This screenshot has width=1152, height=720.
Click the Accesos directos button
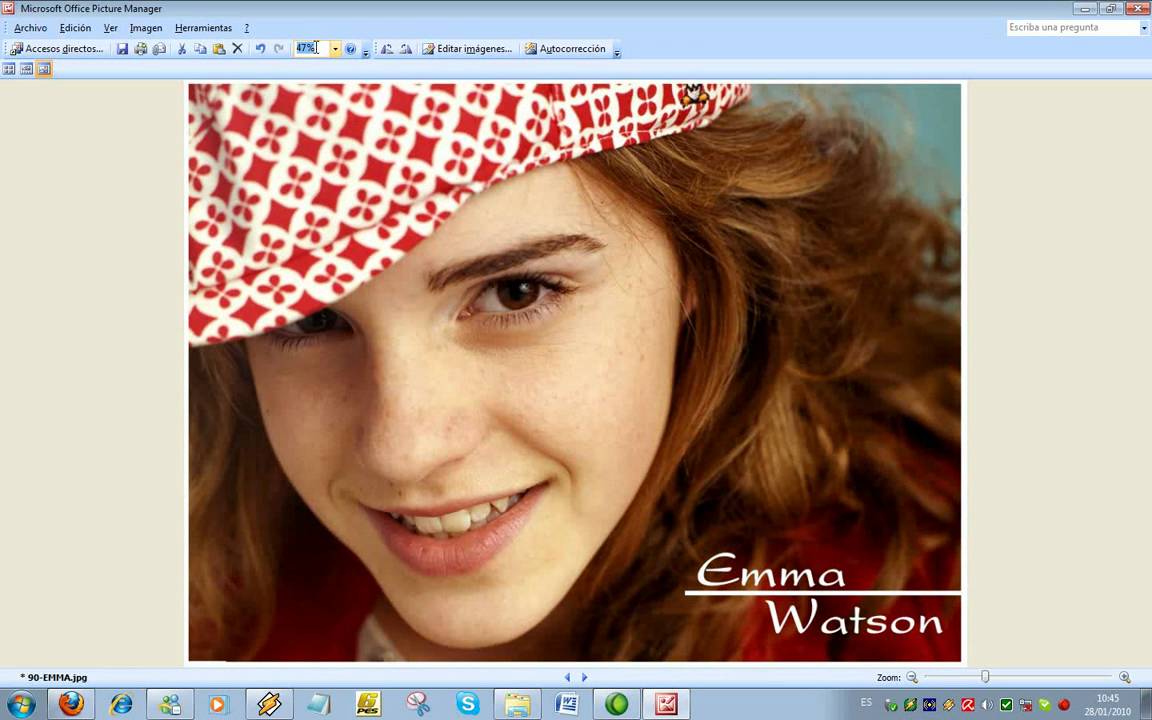coord(57,48)
